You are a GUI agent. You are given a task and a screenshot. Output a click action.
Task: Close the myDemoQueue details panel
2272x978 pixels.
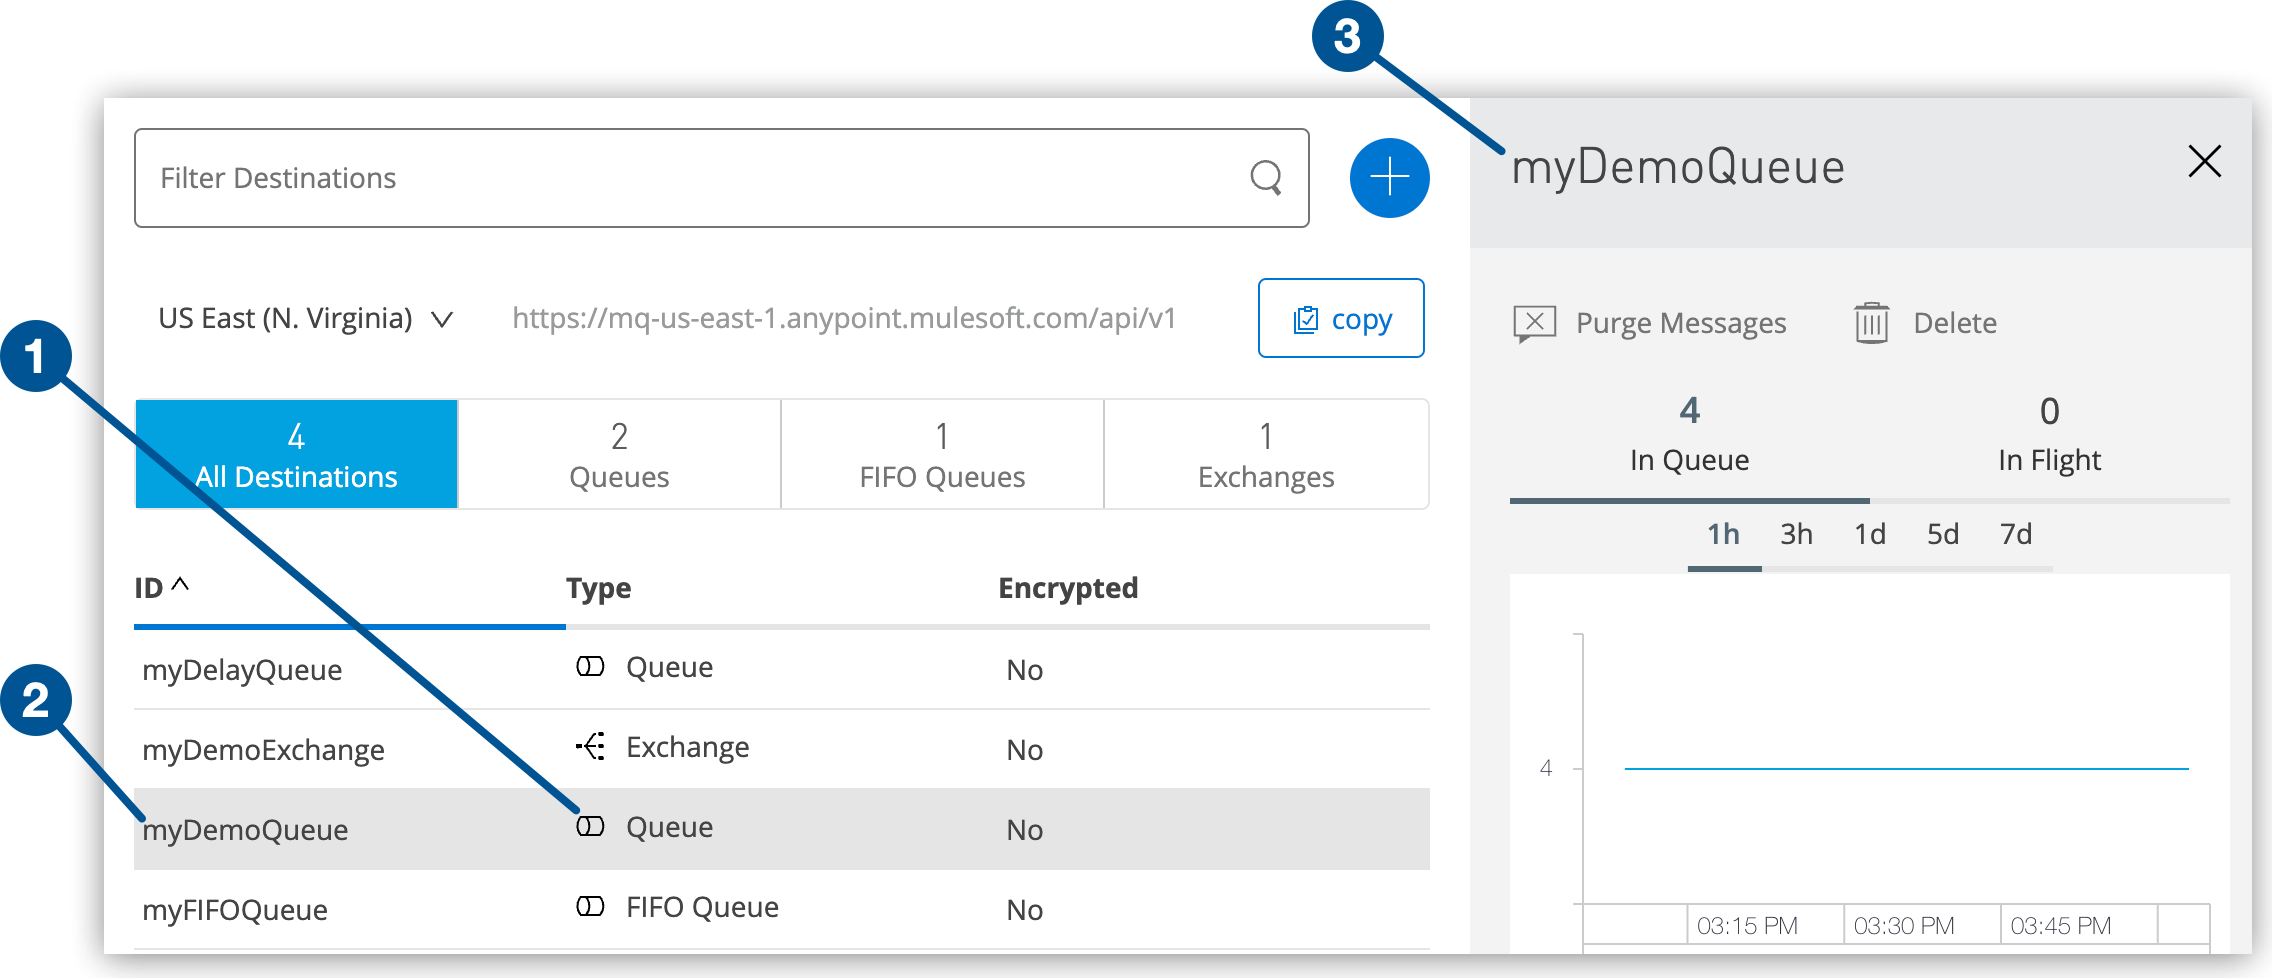tap(2204, 162)
